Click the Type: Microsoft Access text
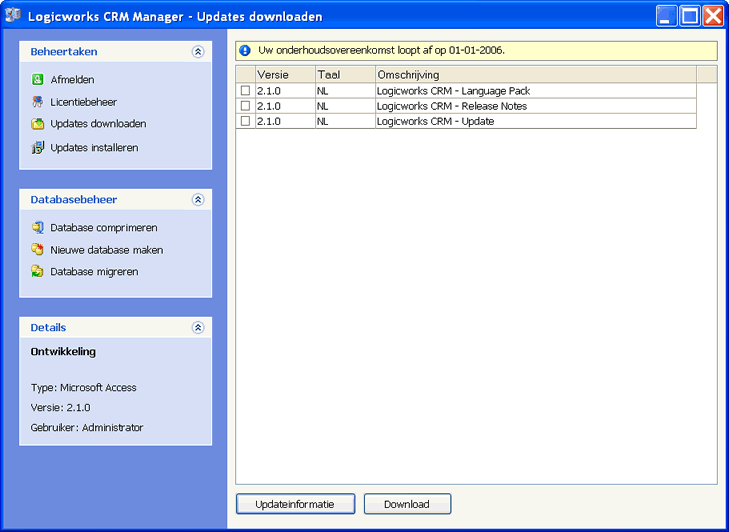Image resolution: width=729 pixels, height=532 pixels. coord(84,387)
